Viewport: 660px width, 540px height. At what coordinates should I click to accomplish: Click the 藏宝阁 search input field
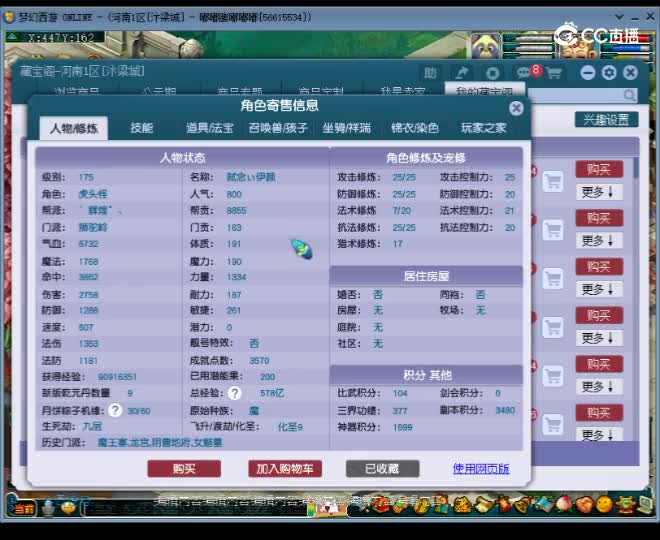(x=582, y=95)
